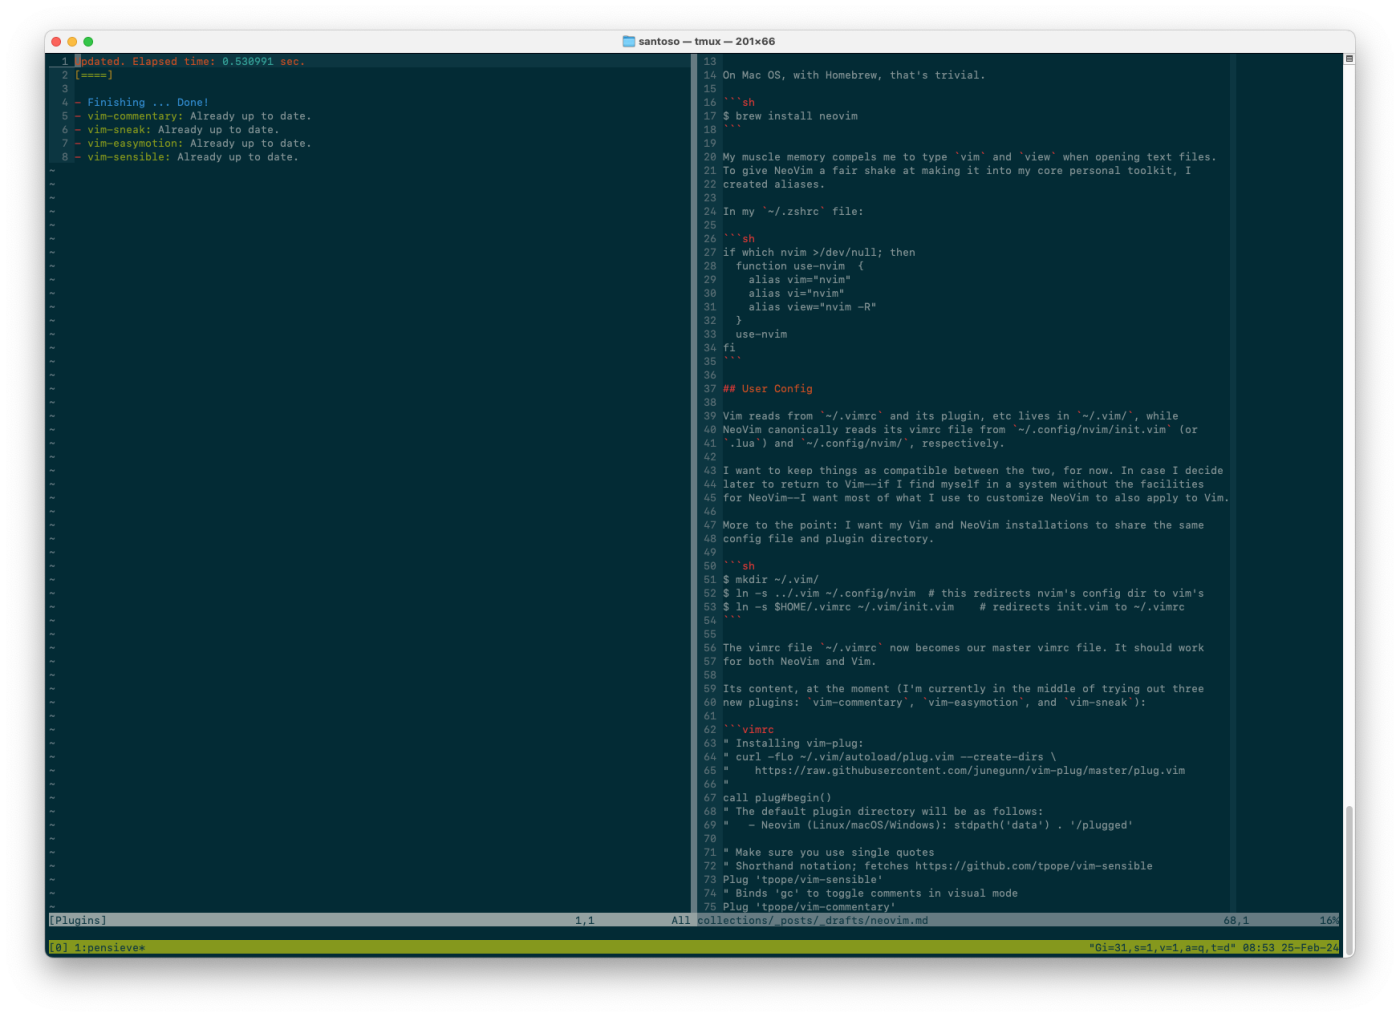
Task: Click the '## User Config' heading
Action: click(x=767, y=388)
